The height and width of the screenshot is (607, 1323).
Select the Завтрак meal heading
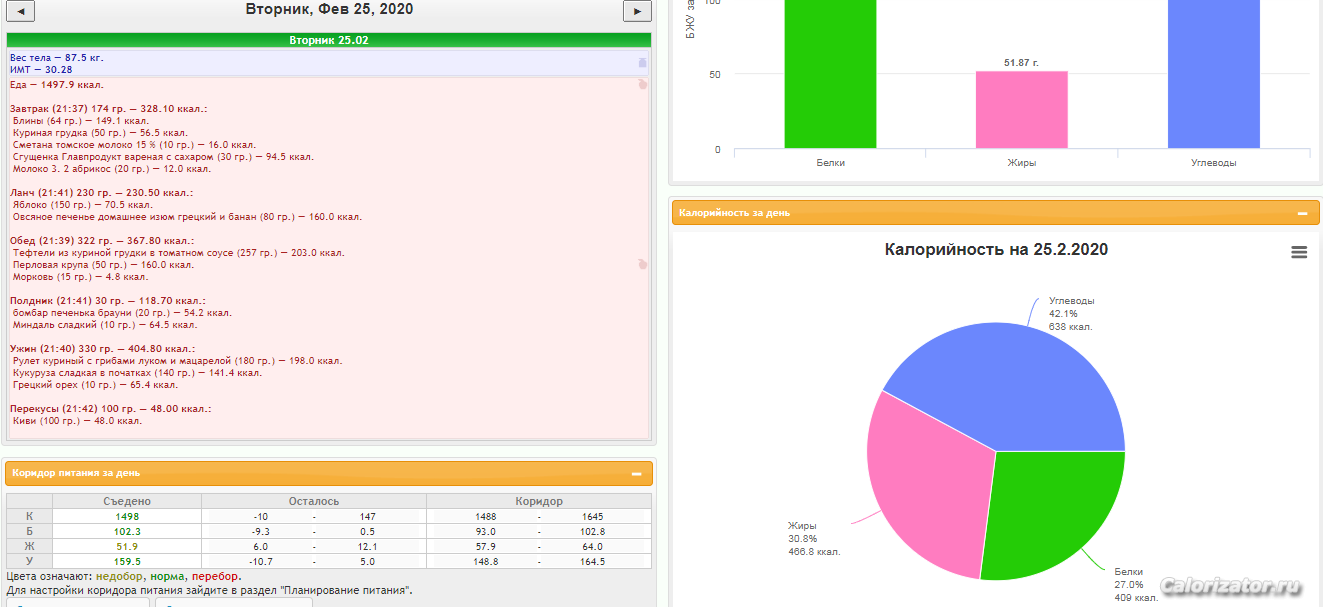pyautogui.click(x=108, y=108)
